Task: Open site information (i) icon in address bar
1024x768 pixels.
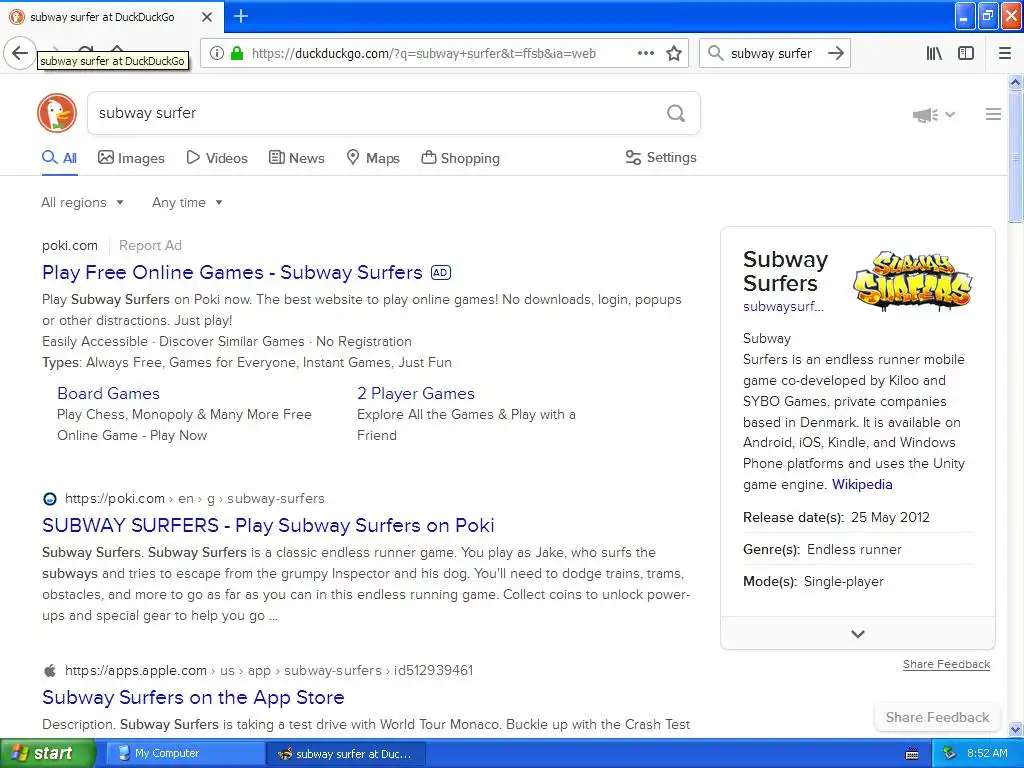Action: [x=217, y=54]
